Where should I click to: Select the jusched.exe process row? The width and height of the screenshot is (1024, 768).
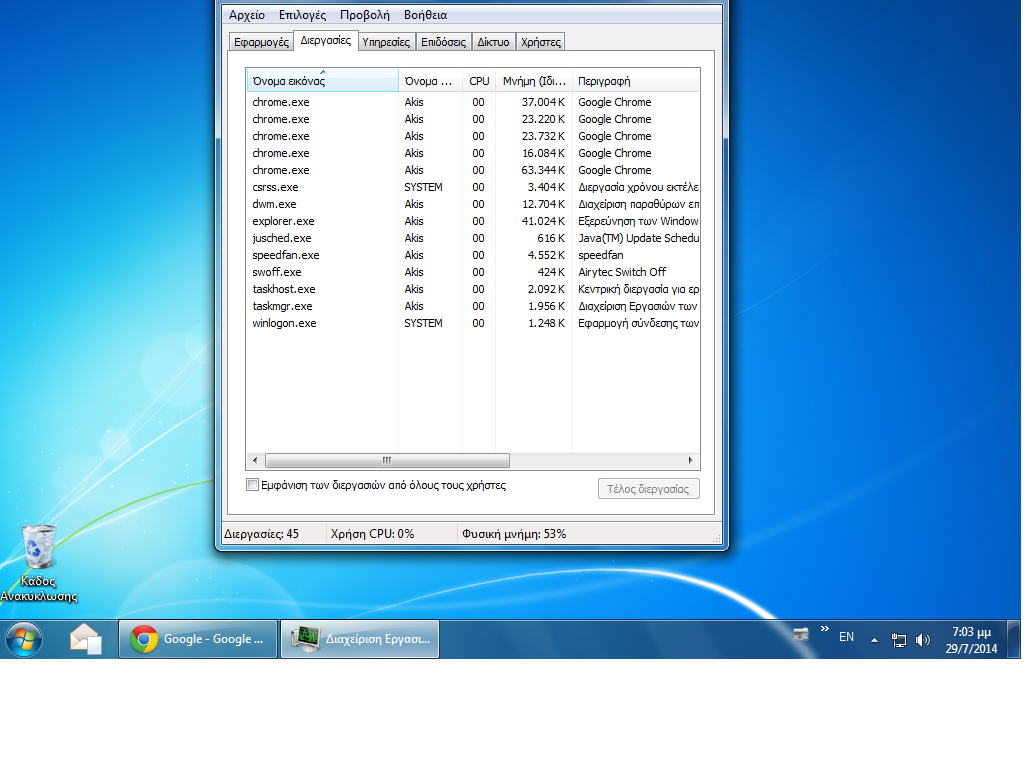[473, 238]
